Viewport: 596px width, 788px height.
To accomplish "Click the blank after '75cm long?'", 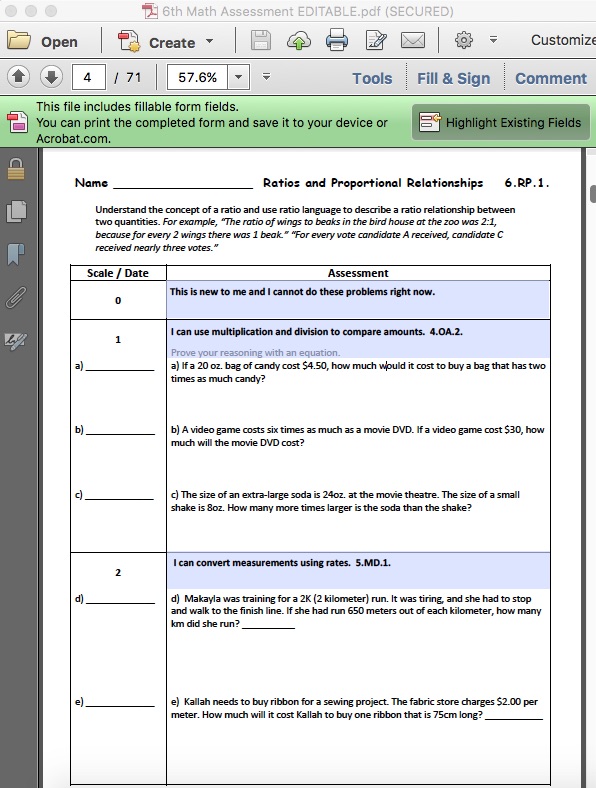I will coord(514,715).
